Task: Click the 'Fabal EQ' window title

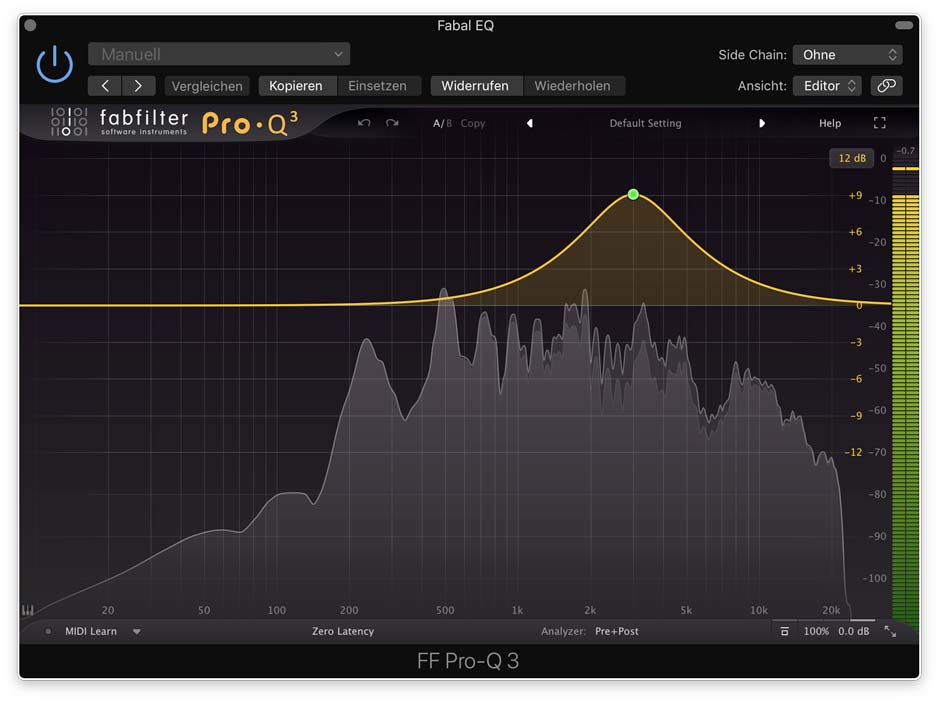Action: 465,25
